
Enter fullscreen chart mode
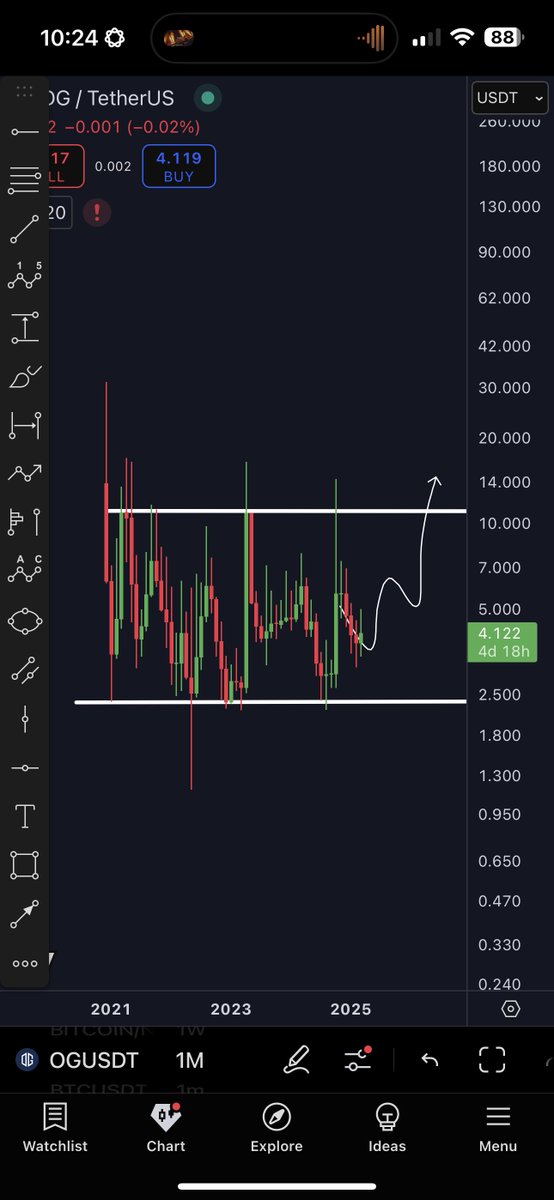click(x=492, y=1060)
